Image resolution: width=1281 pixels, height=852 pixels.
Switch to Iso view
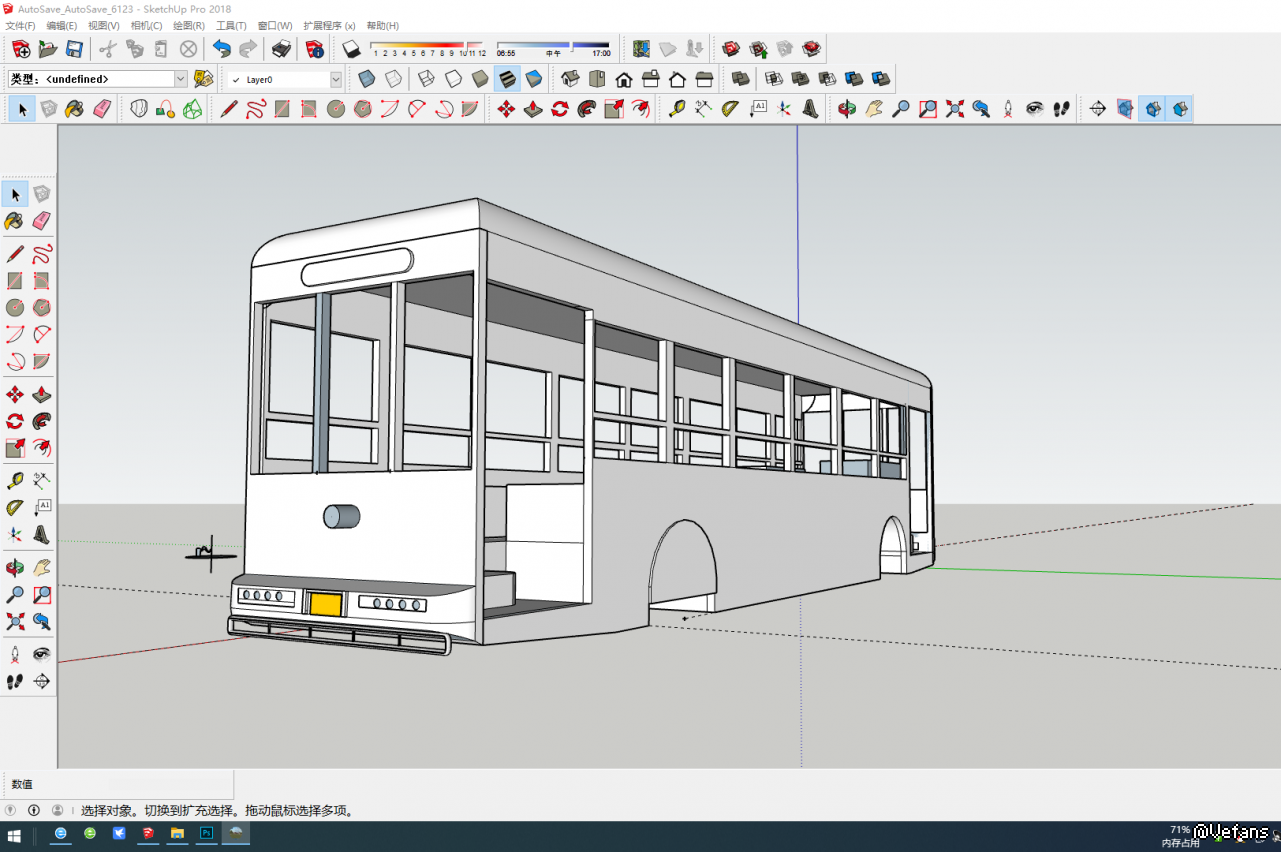(x=571, y=79)
